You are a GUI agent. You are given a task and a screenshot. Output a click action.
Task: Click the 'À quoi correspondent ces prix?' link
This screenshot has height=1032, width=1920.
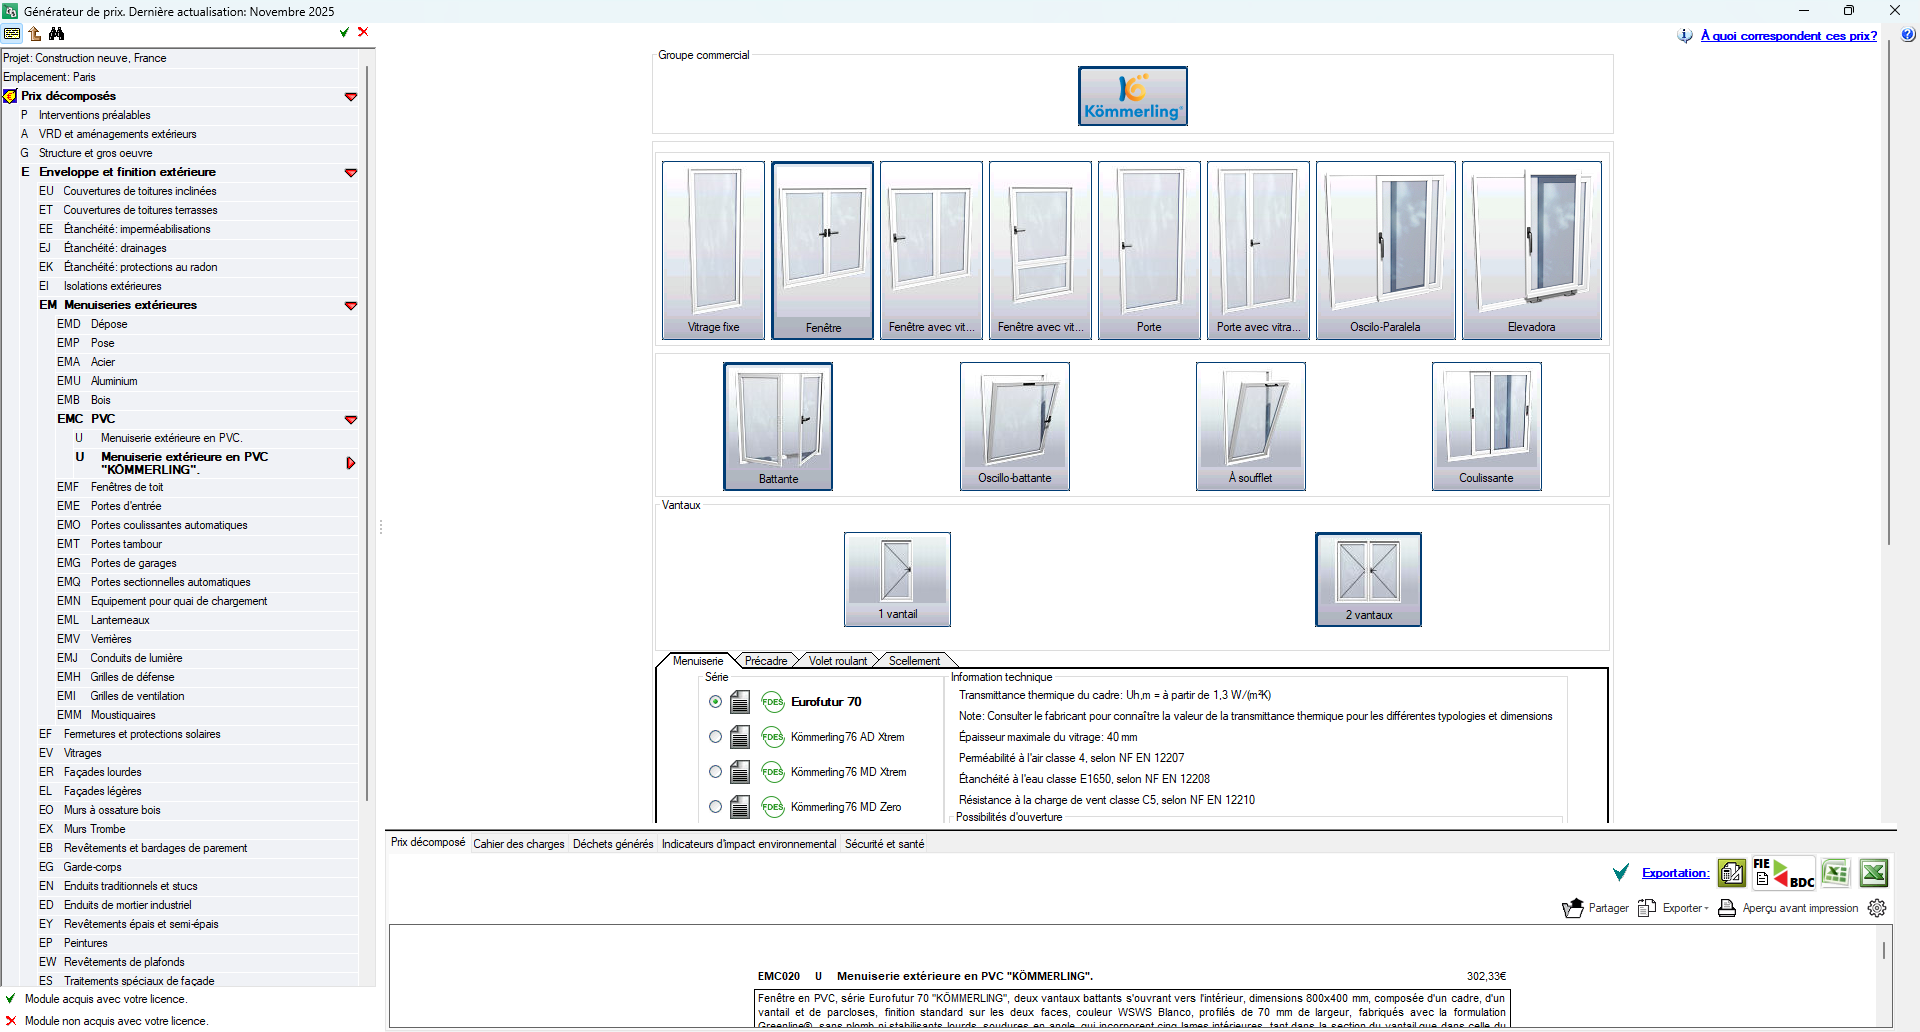pos(1789,36)
